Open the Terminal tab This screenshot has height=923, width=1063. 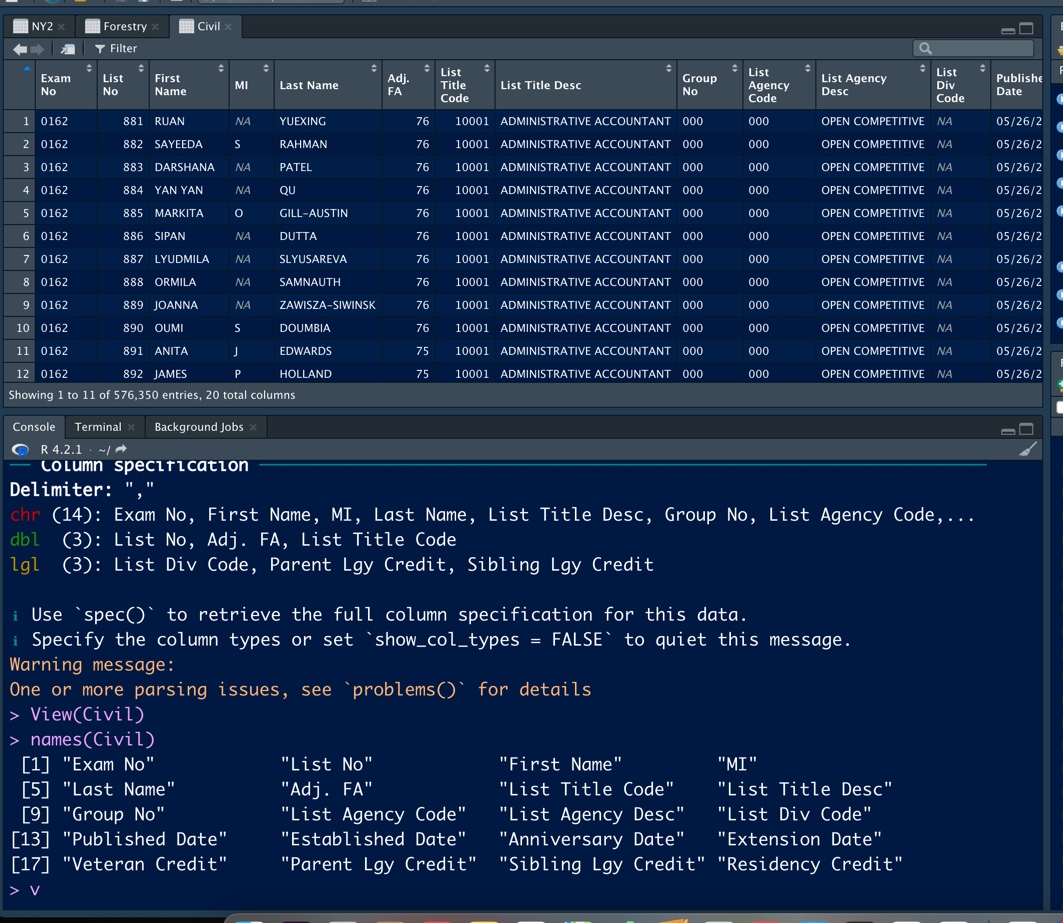[x=98, y=427]
